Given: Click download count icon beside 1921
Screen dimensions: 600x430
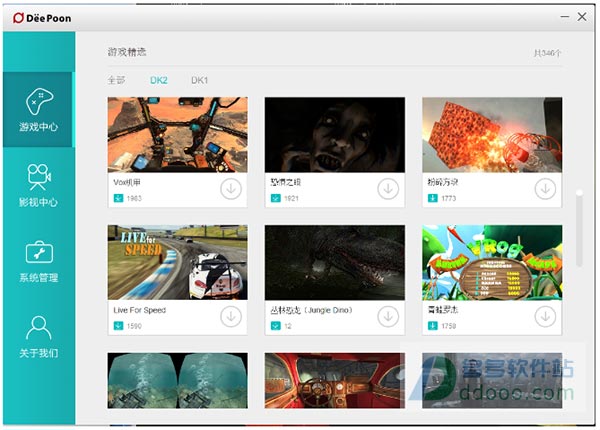Looking at the screenshot, I should tap(276, 198).
